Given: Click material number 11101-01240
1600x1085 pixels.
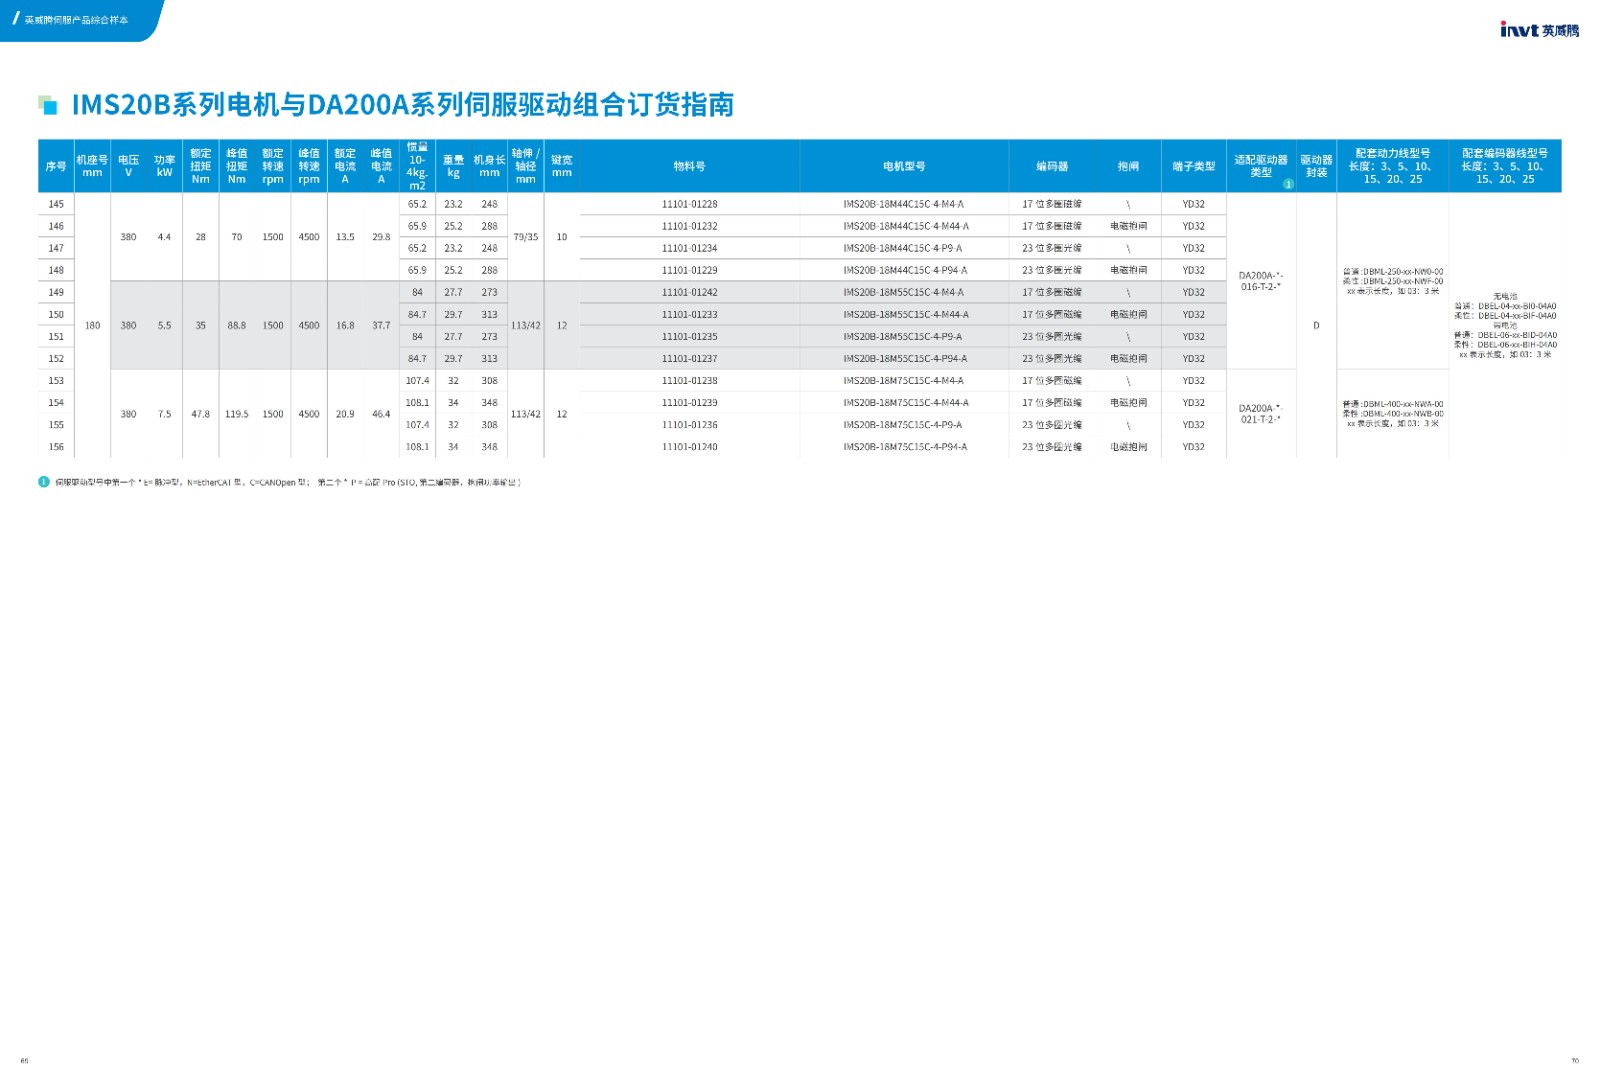Looking at the screenshot, I should coord(689,447).
